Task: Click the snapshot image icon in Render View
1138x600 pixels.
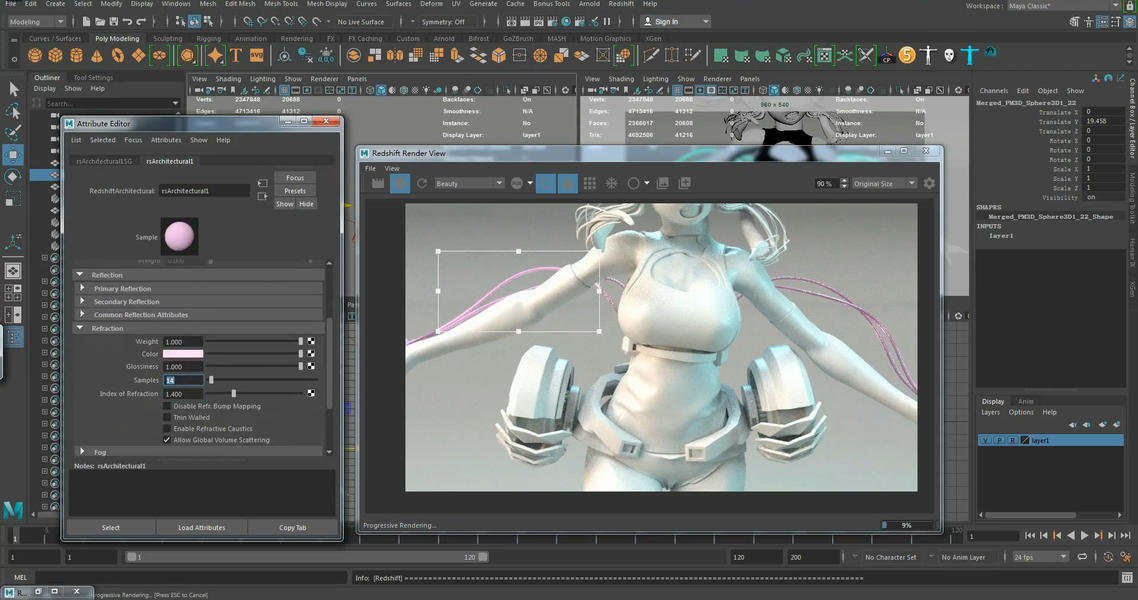Action: (663, 184)
